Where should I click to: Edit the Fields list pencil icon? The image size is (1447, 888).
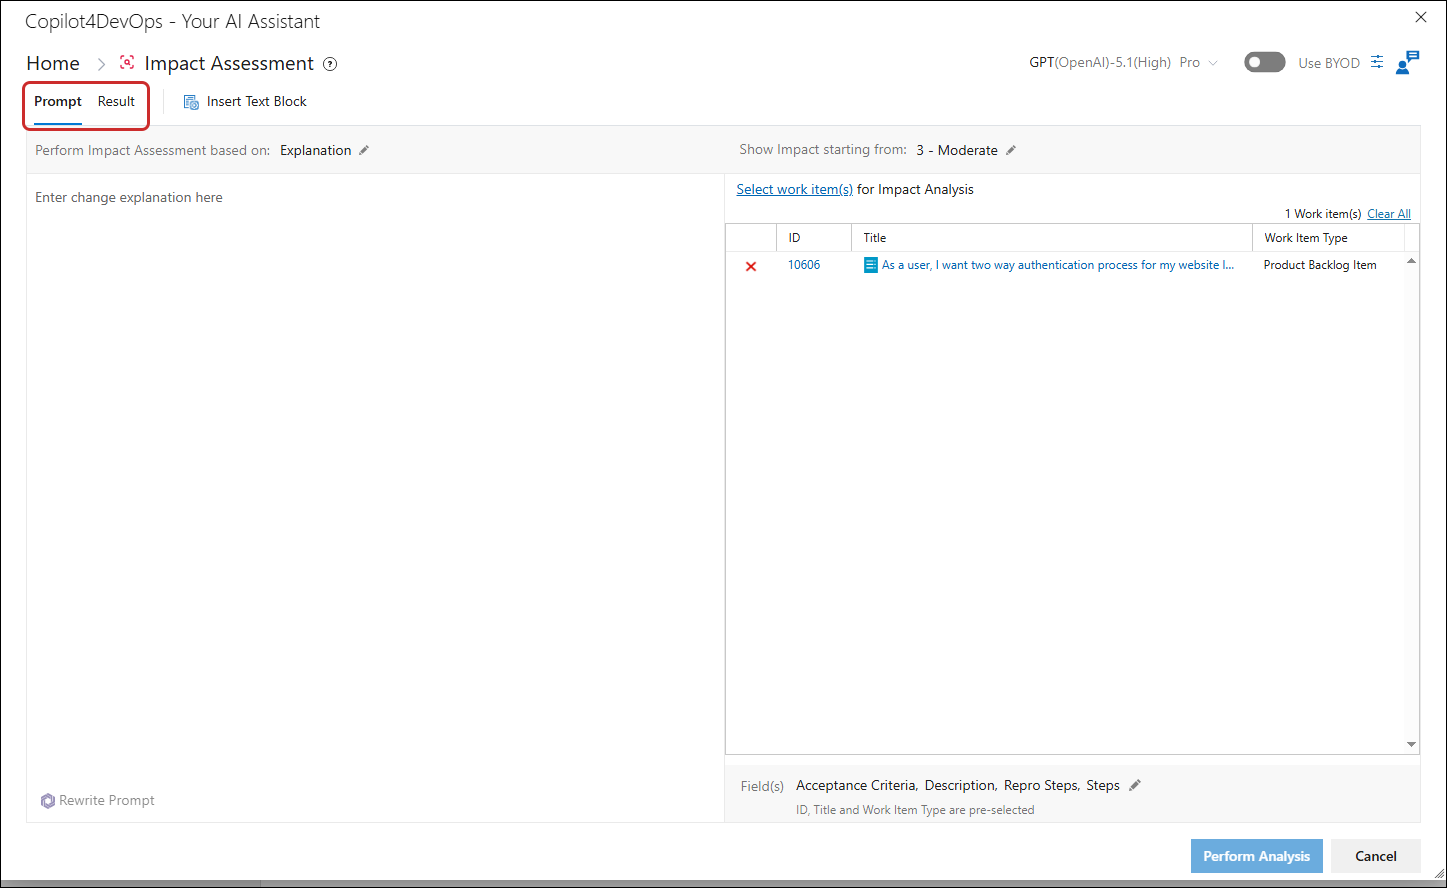point(1134,785)
